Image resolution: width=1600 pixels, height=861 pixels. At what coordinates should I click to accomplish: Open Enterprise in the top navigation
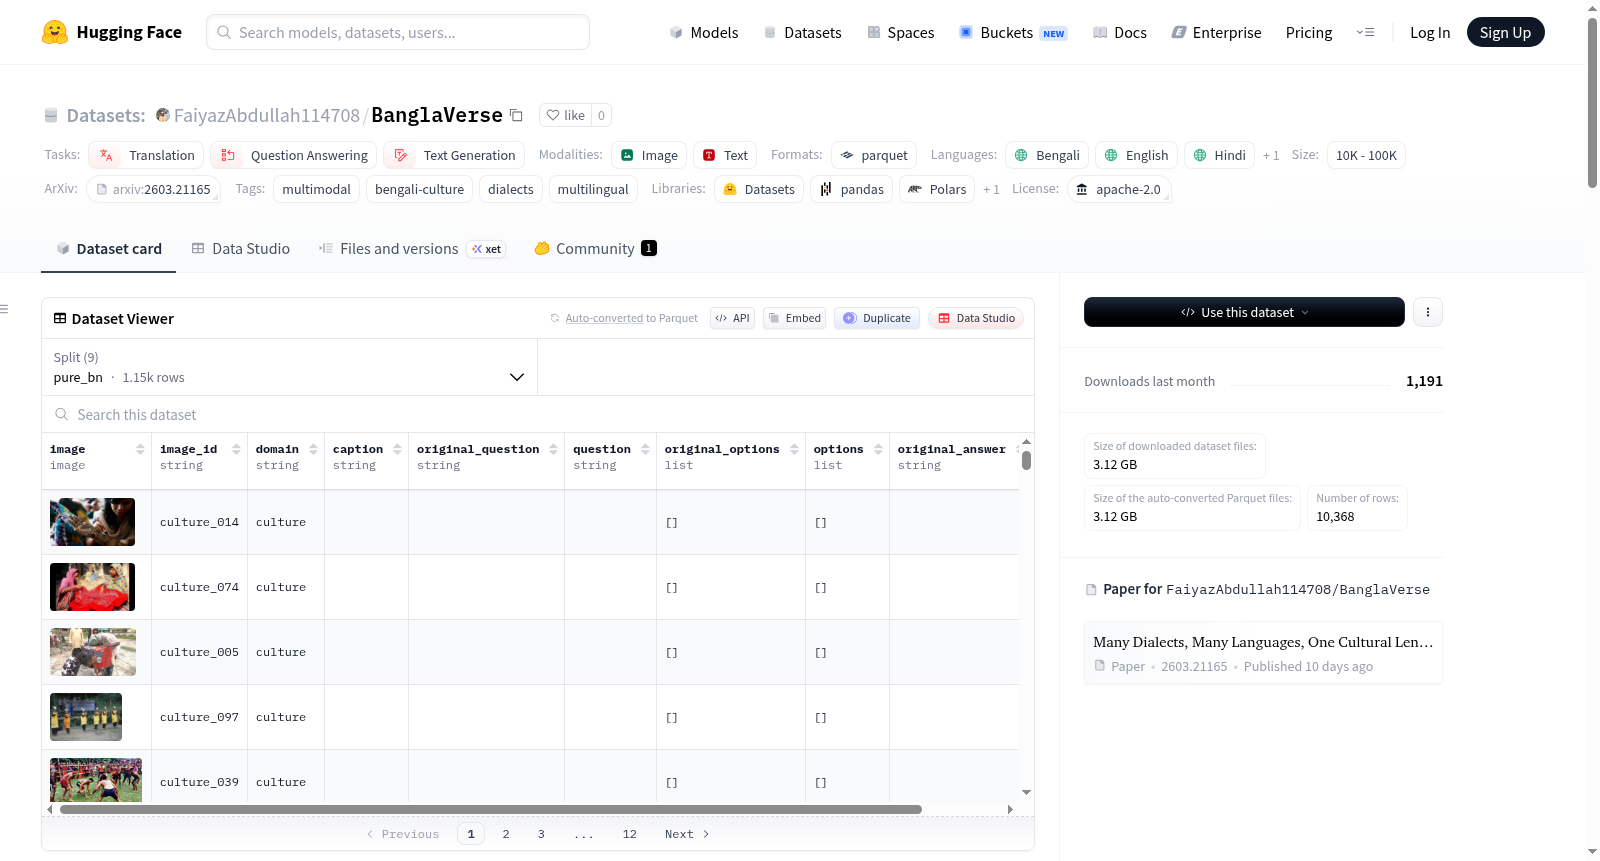click(1216, 32)
